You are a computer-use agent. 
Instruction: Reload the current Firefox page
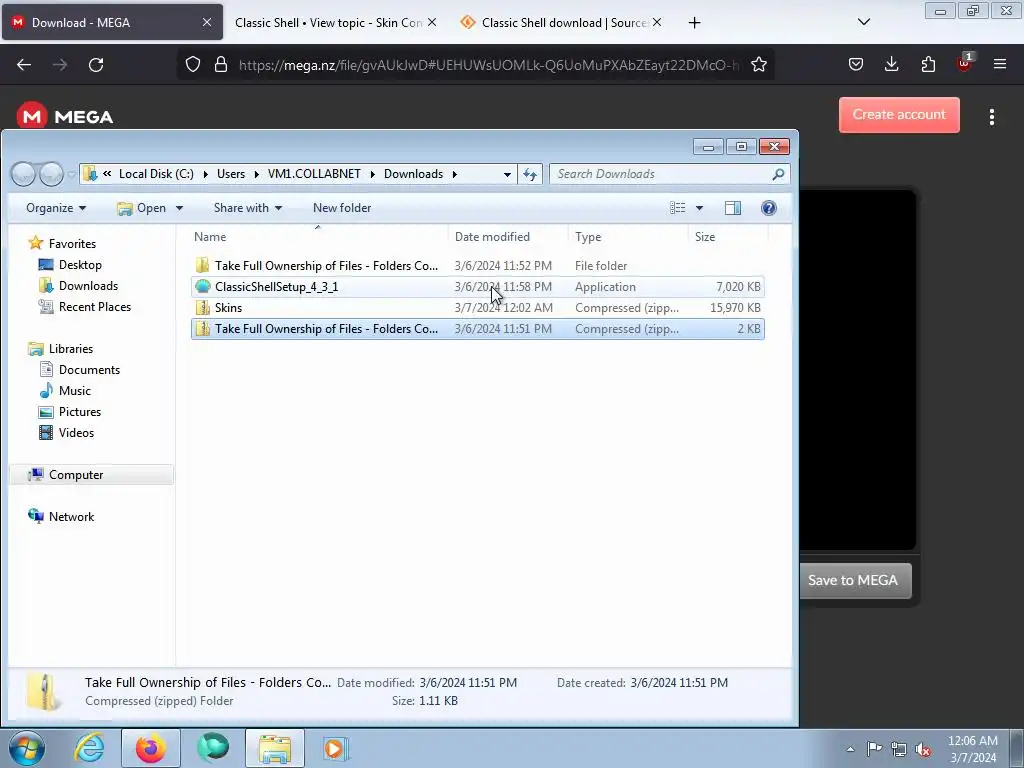[x=96, y=65]
